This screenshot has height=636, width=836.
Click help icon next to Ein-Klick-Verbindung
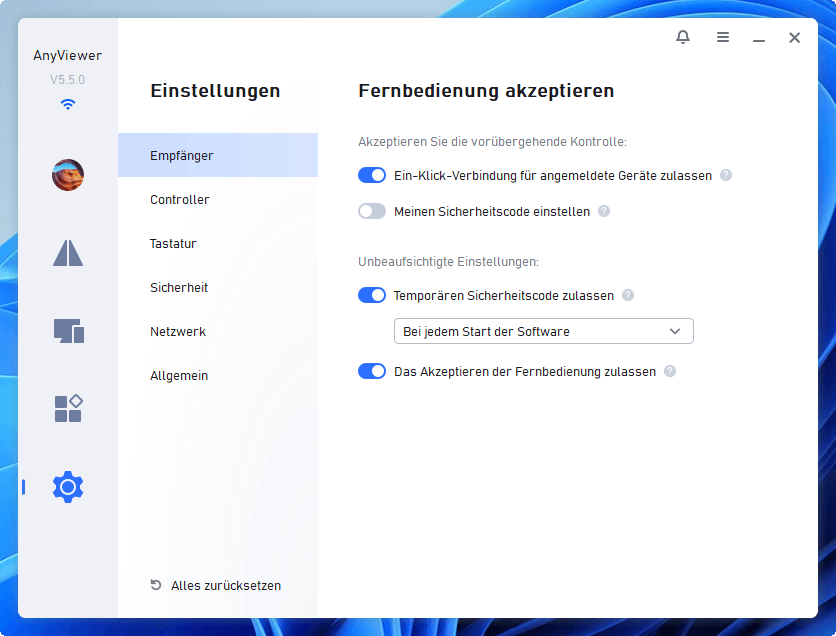pyautogui.click(x=726, y=175)
